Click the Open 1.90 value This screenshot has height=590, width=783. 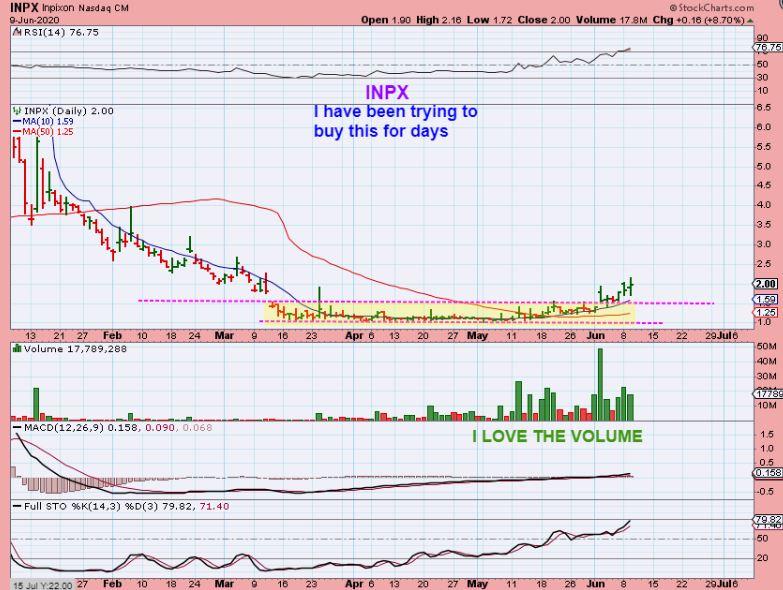pos(386,20)
